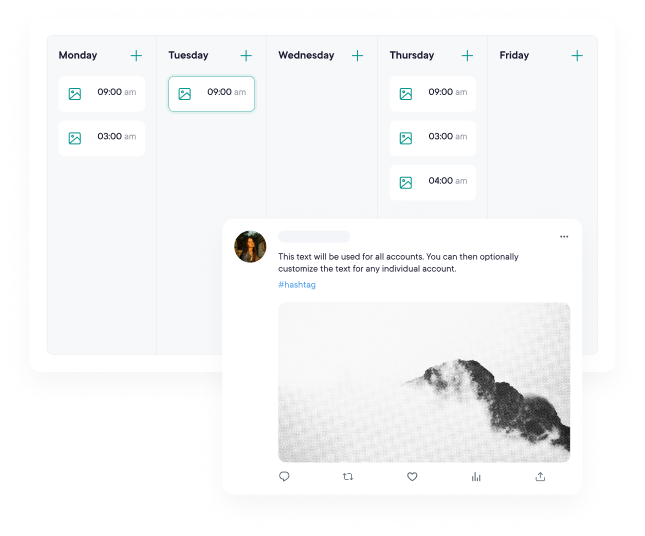
Task: Add a post slot to Monday
Action: pos(136,56)
